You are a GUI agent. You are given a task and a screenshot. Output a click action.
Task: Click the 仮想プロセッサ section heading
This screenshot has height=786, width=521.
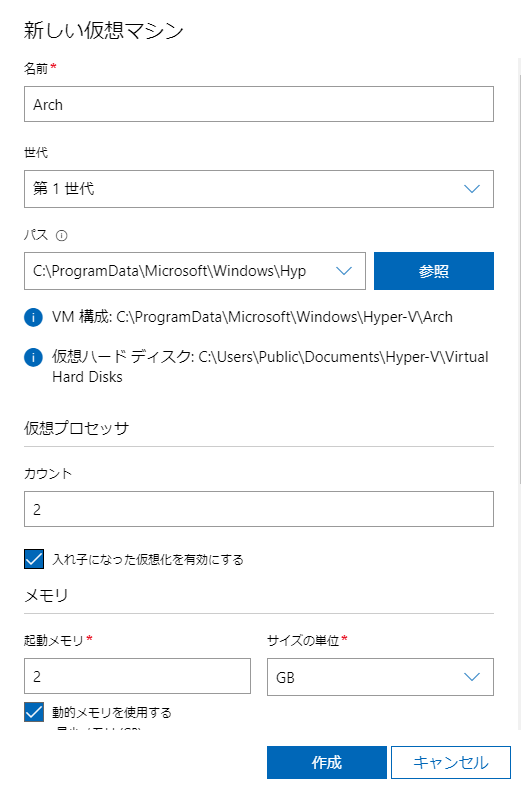tap(76, 428)
